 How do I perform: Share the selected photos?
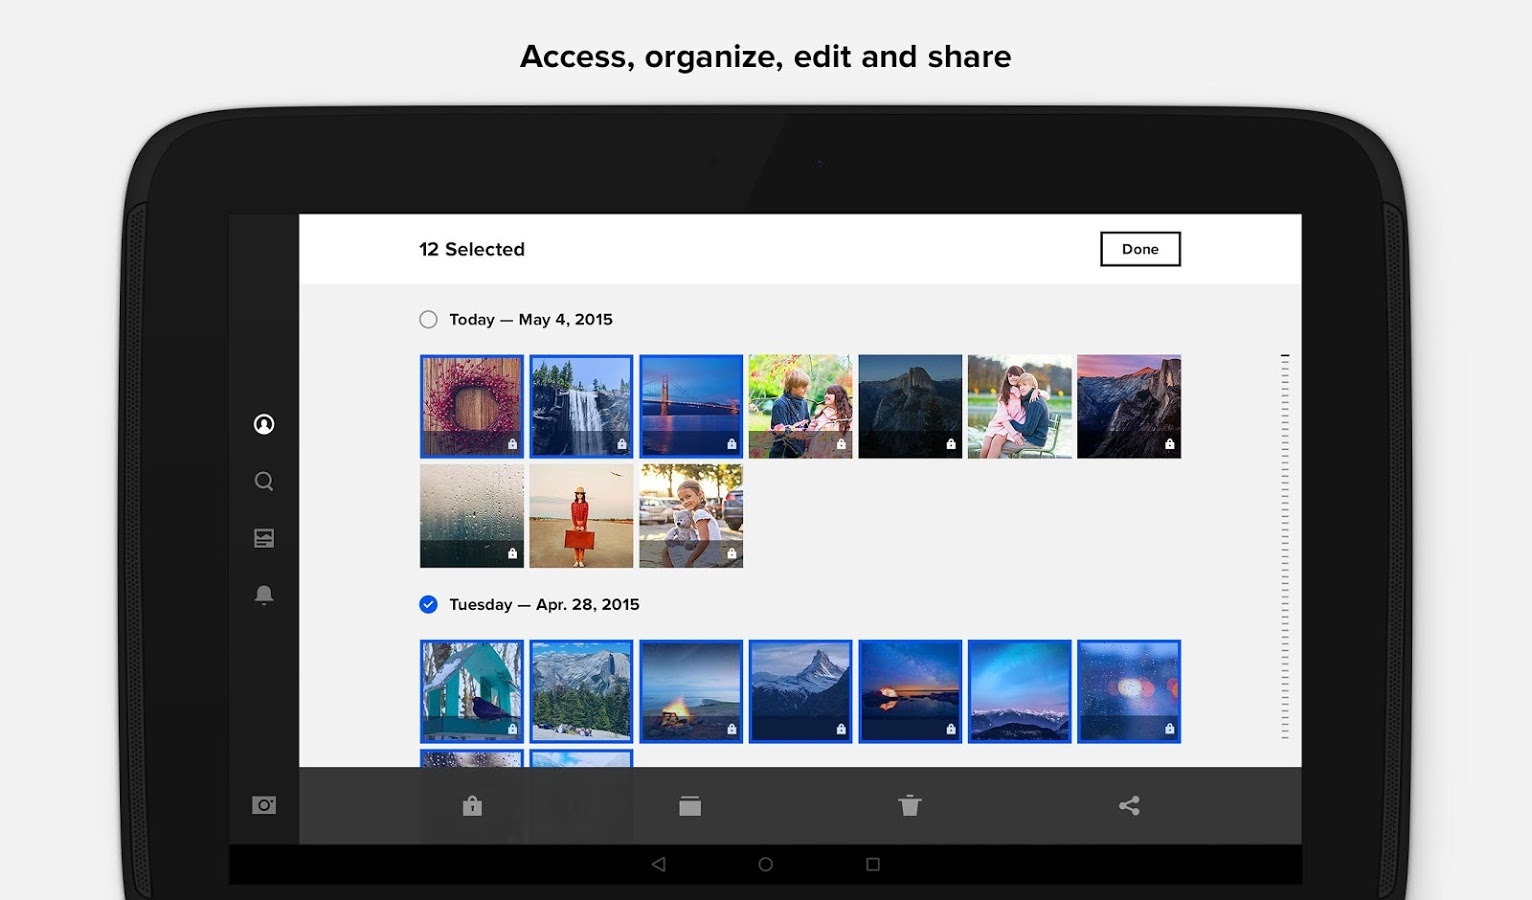tap(1129, 805)
